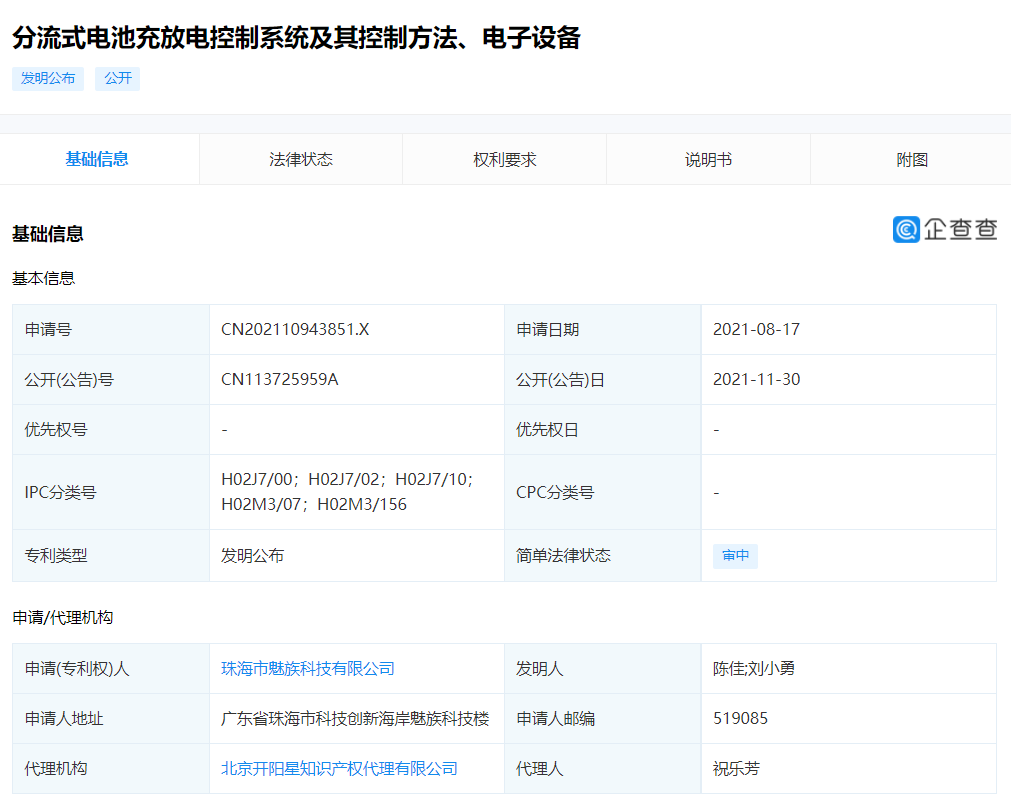Click the 基础信息 tab
Image resolution: width=1011 pixels, height=810 pixels.
point(97,159)
